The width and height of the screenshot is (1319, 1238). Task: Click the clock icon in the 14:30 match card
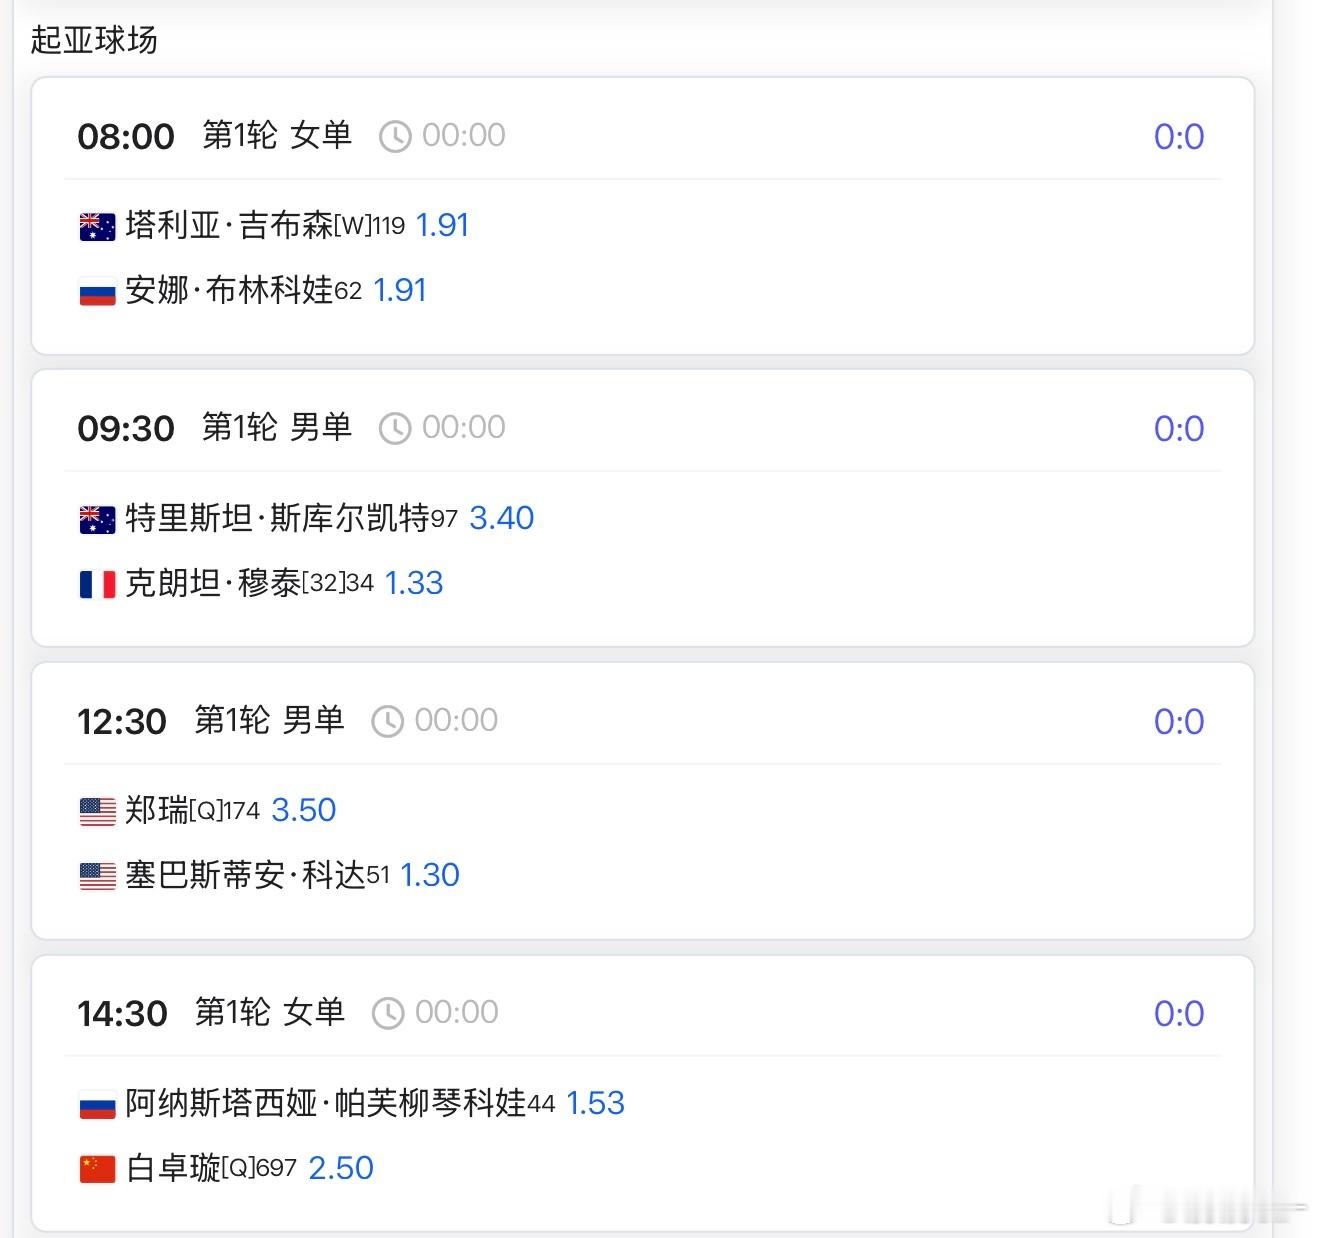point(386,1012)
